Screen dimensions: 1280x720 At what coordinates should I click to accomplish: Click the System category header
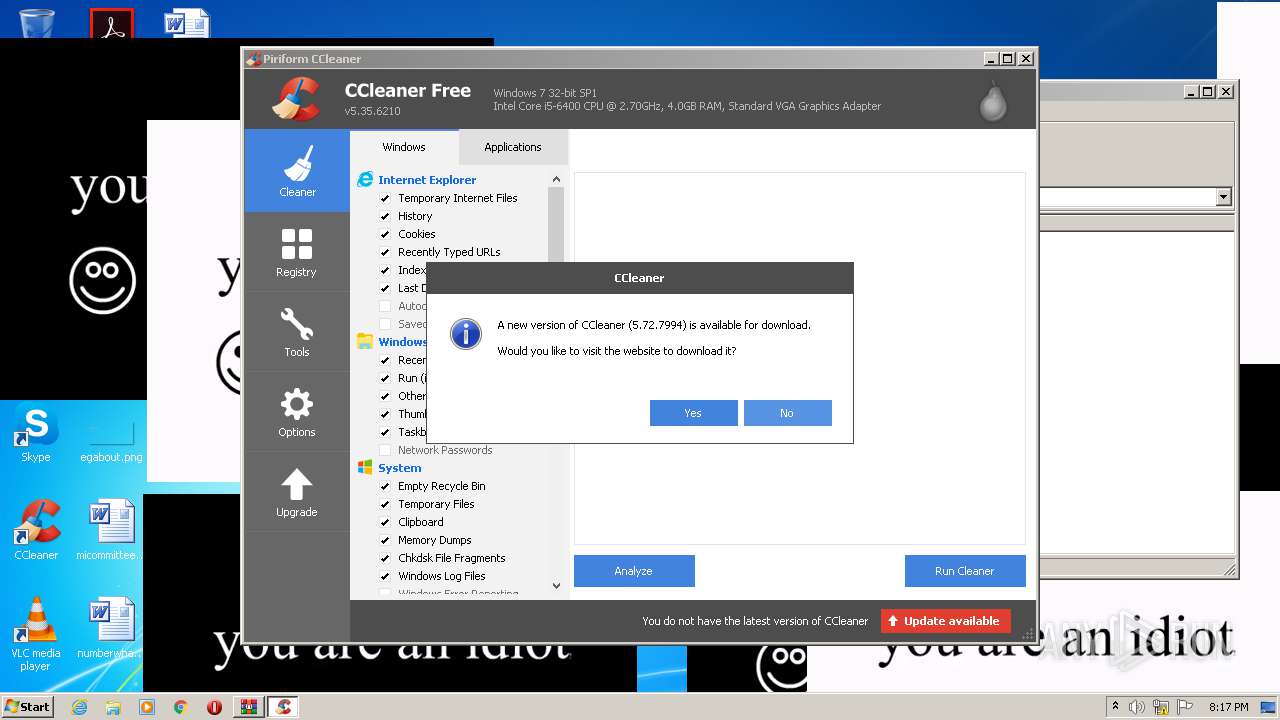(400, 468)
